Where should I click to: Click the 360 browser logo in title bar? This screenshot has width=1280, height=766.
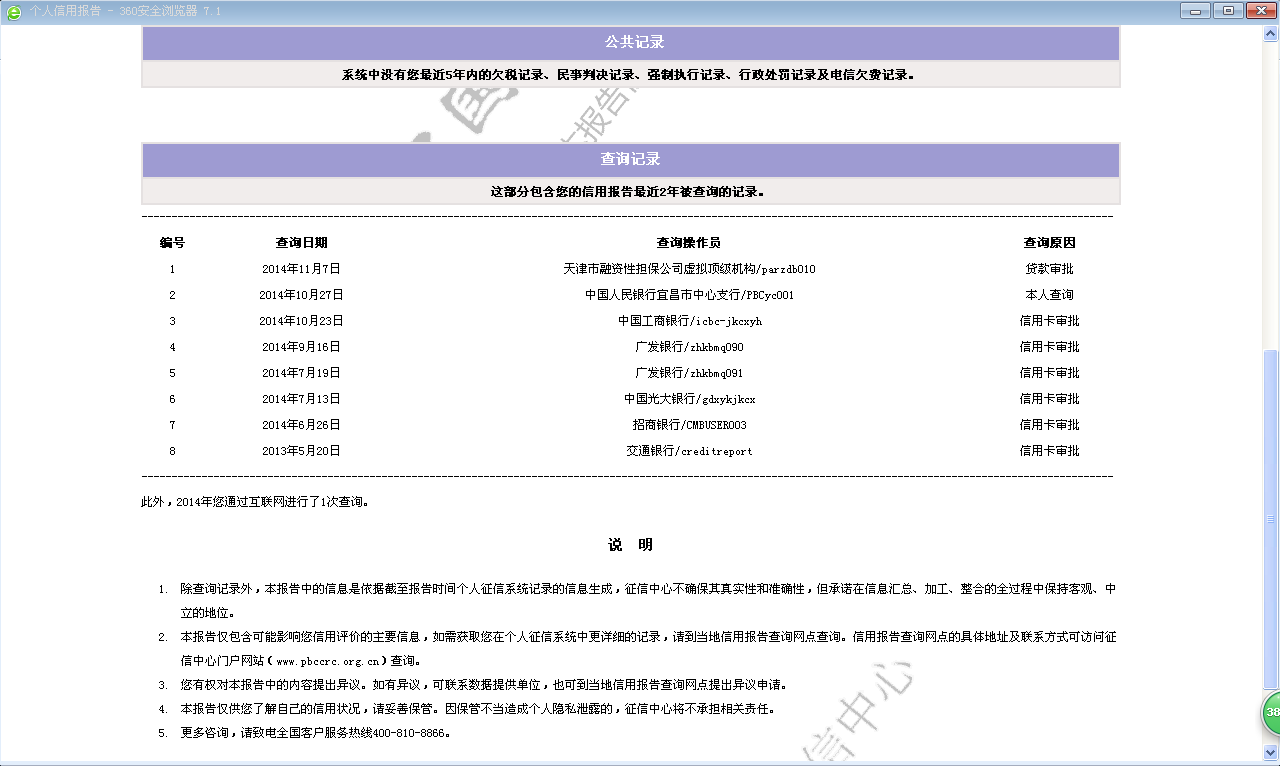(14, 12)
